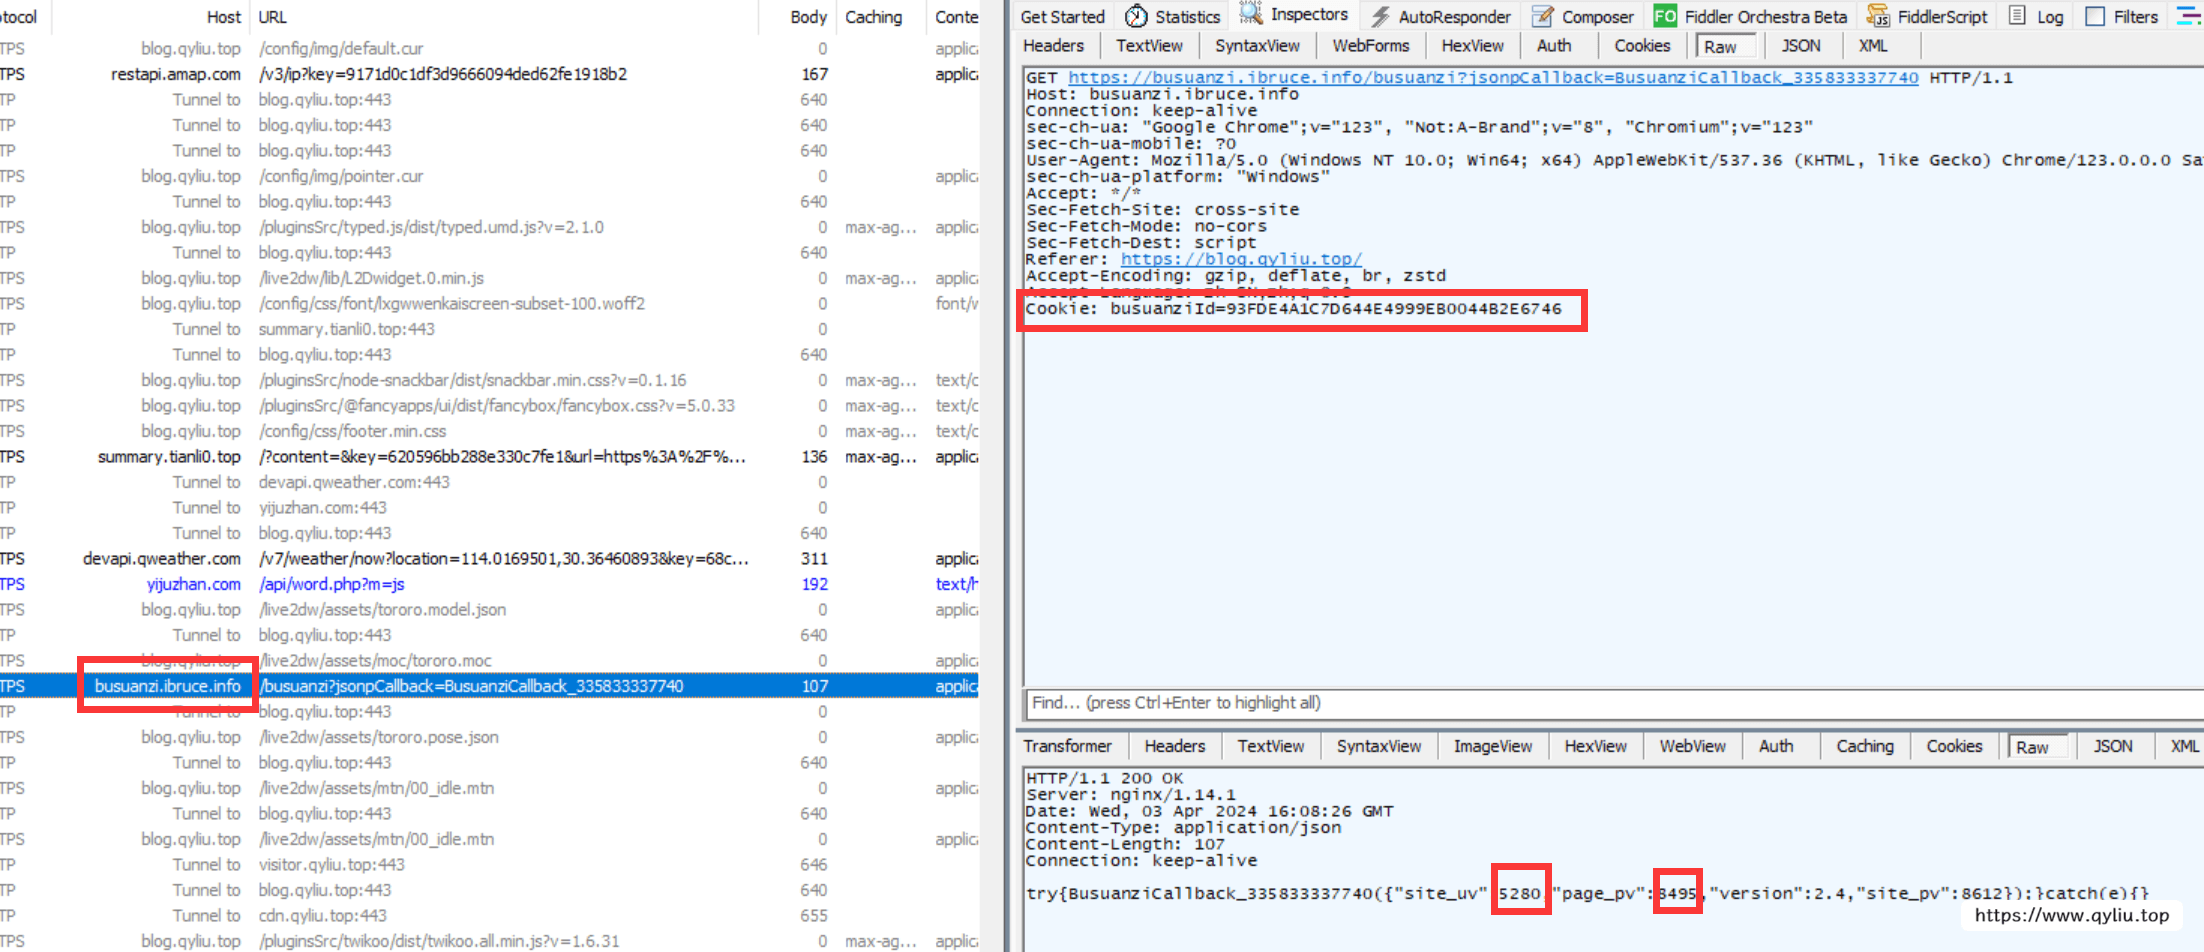Click the Inspectors magnifier icon
Image resolution: width=2204 pixels, height=952 pixels.
tap(1251, 14)
